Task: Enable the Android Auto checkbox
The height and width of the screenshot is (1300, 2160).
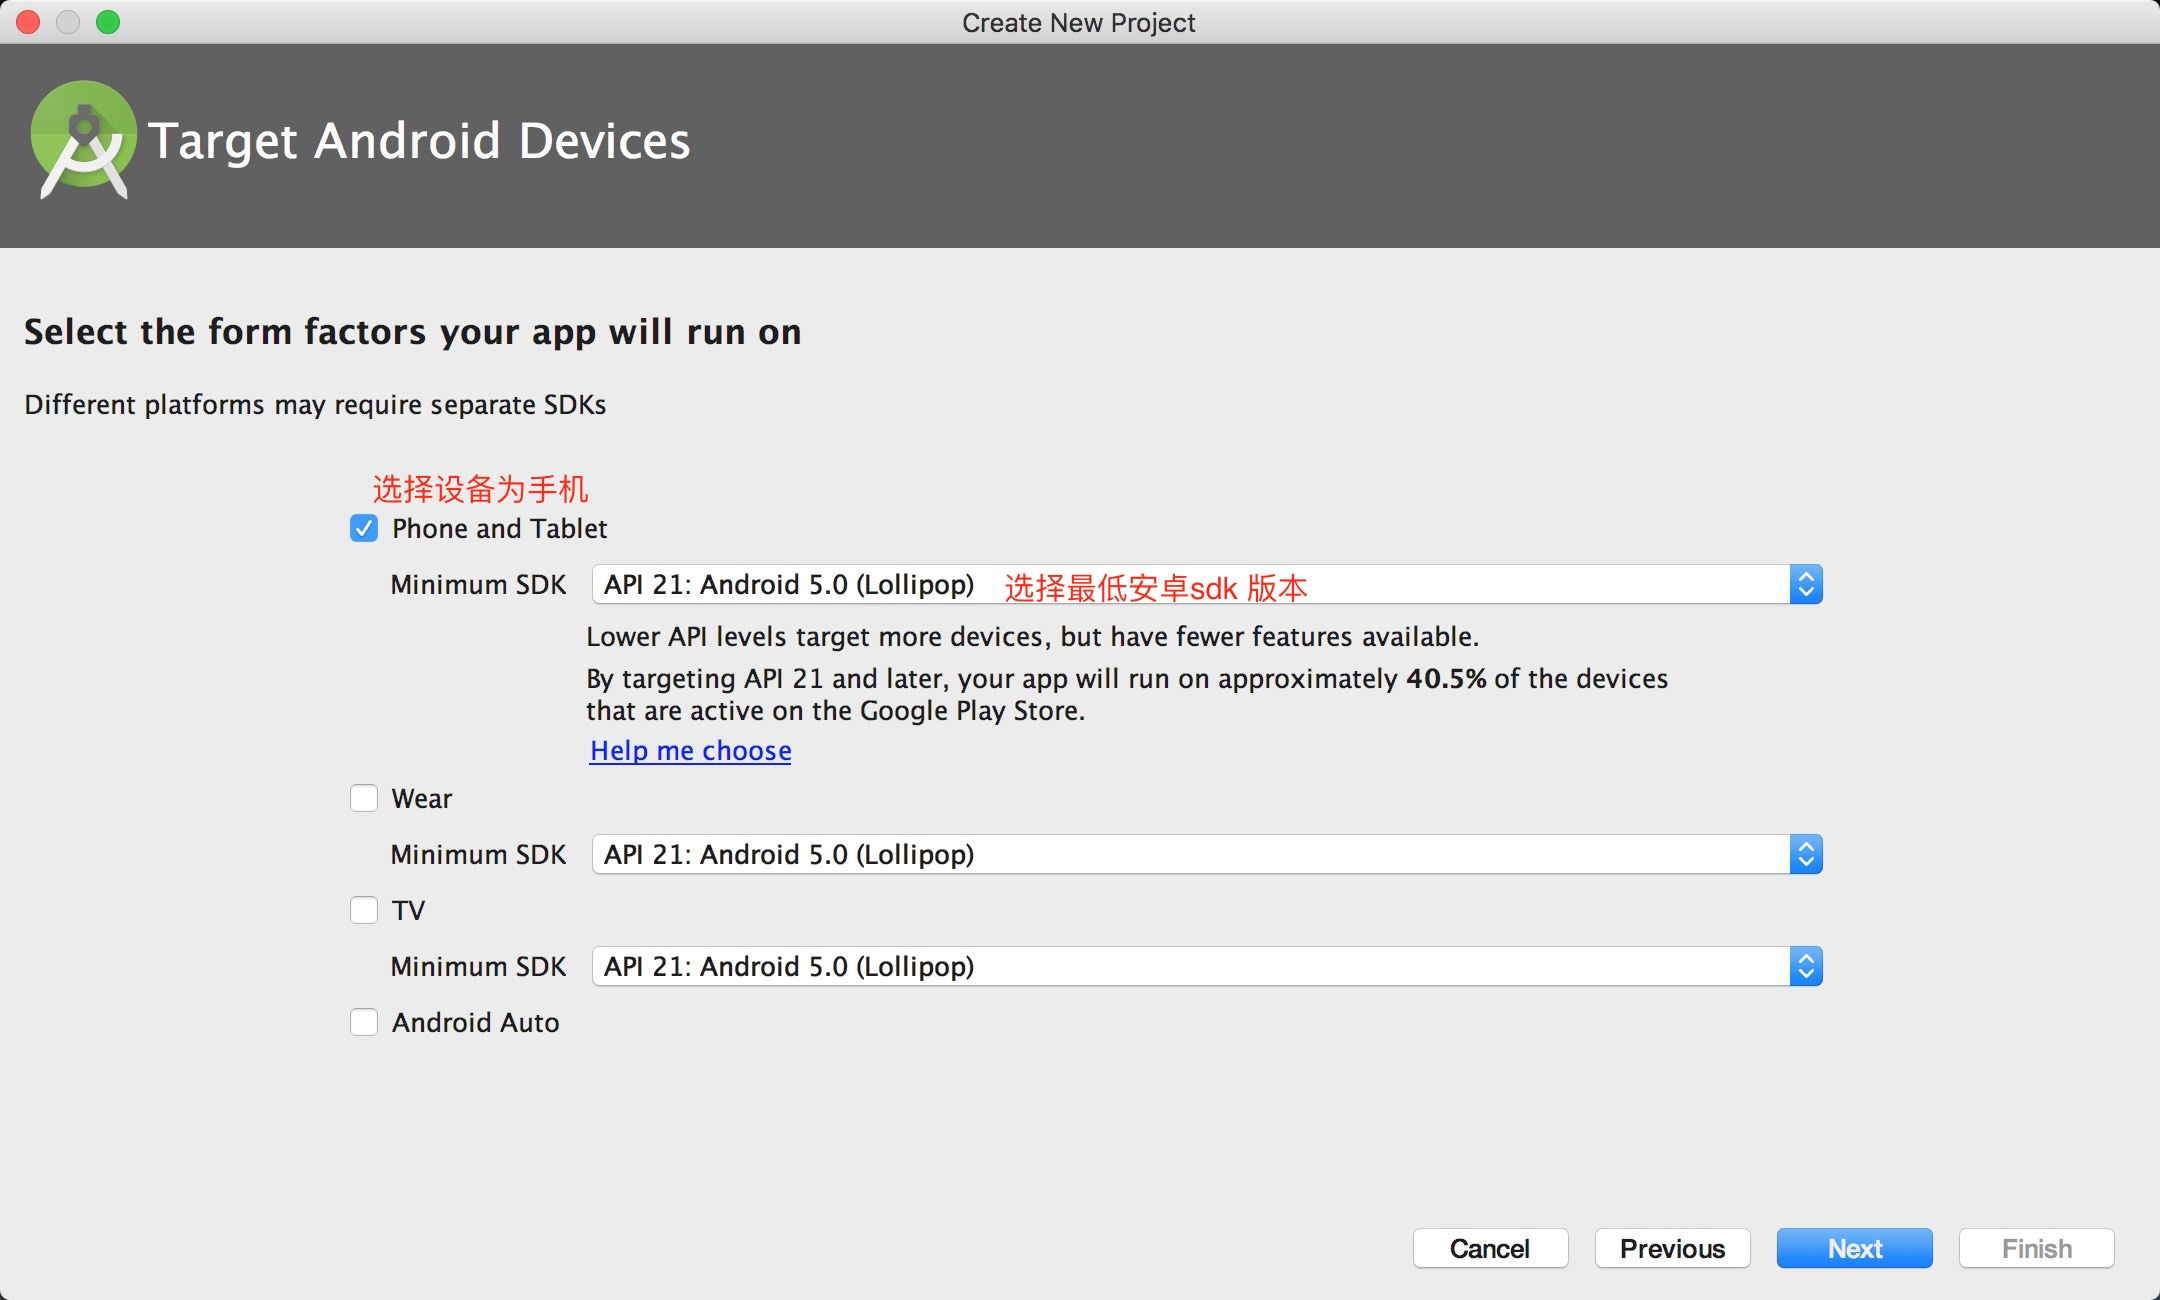Action: (x=364, y=1022)
